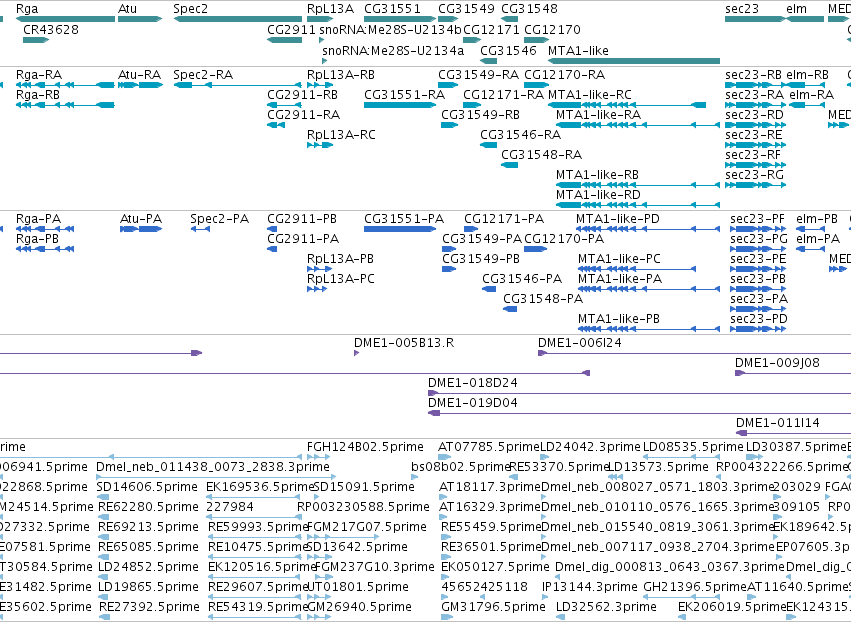This screenshot has width=851, height=622.
Task: Open BAC clone DME1-009J08 label
Action: coord(777,363)
